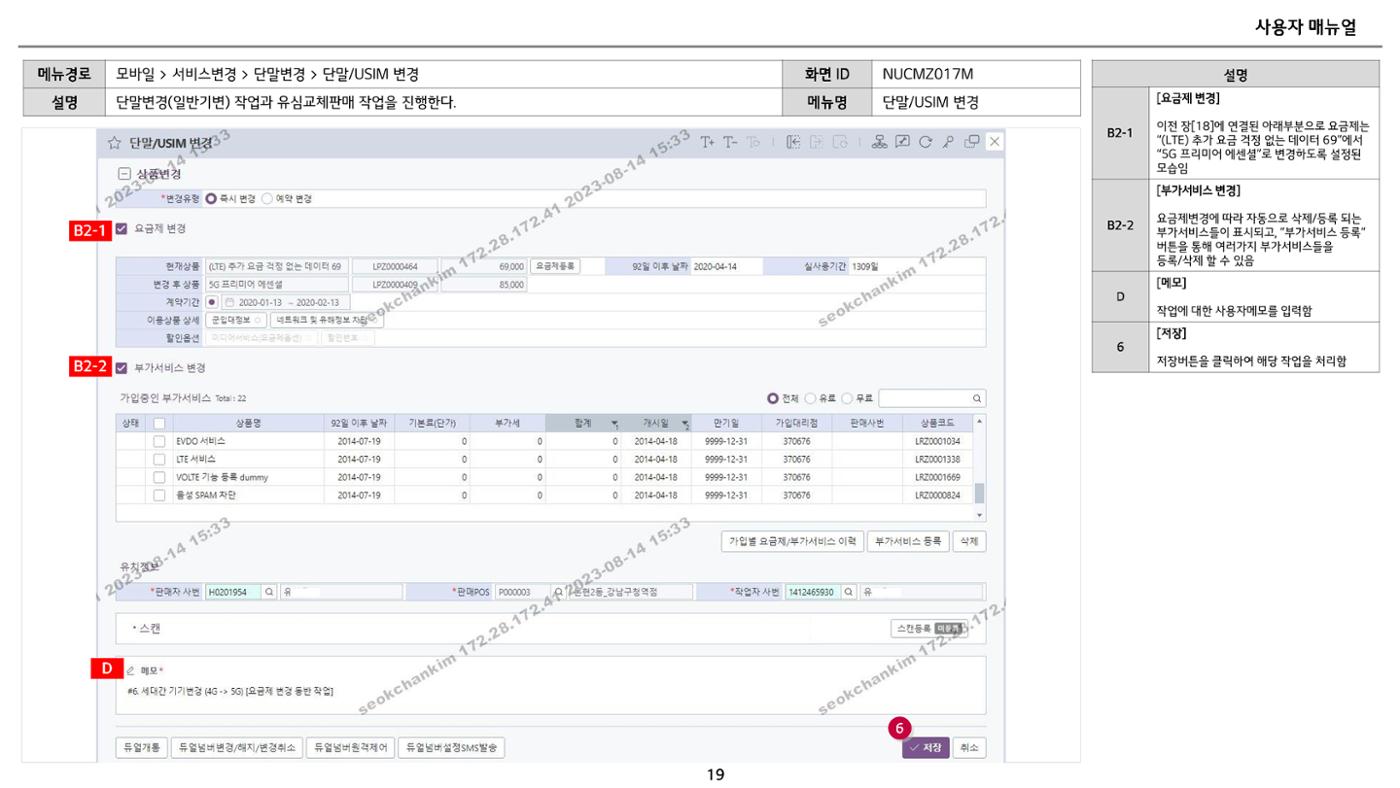Click the 듀얼넘버원격제어 button
The height and width of the screenshot is (788, 1400).
tap(349, 748)
